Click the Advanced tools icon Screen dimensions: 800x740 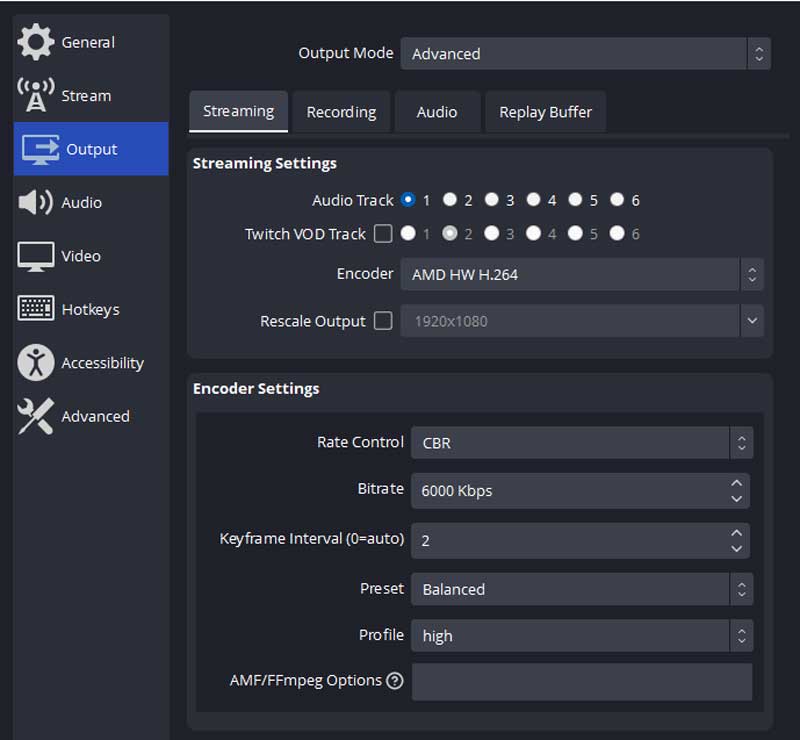pyautogui.click(x=35, y=416)
